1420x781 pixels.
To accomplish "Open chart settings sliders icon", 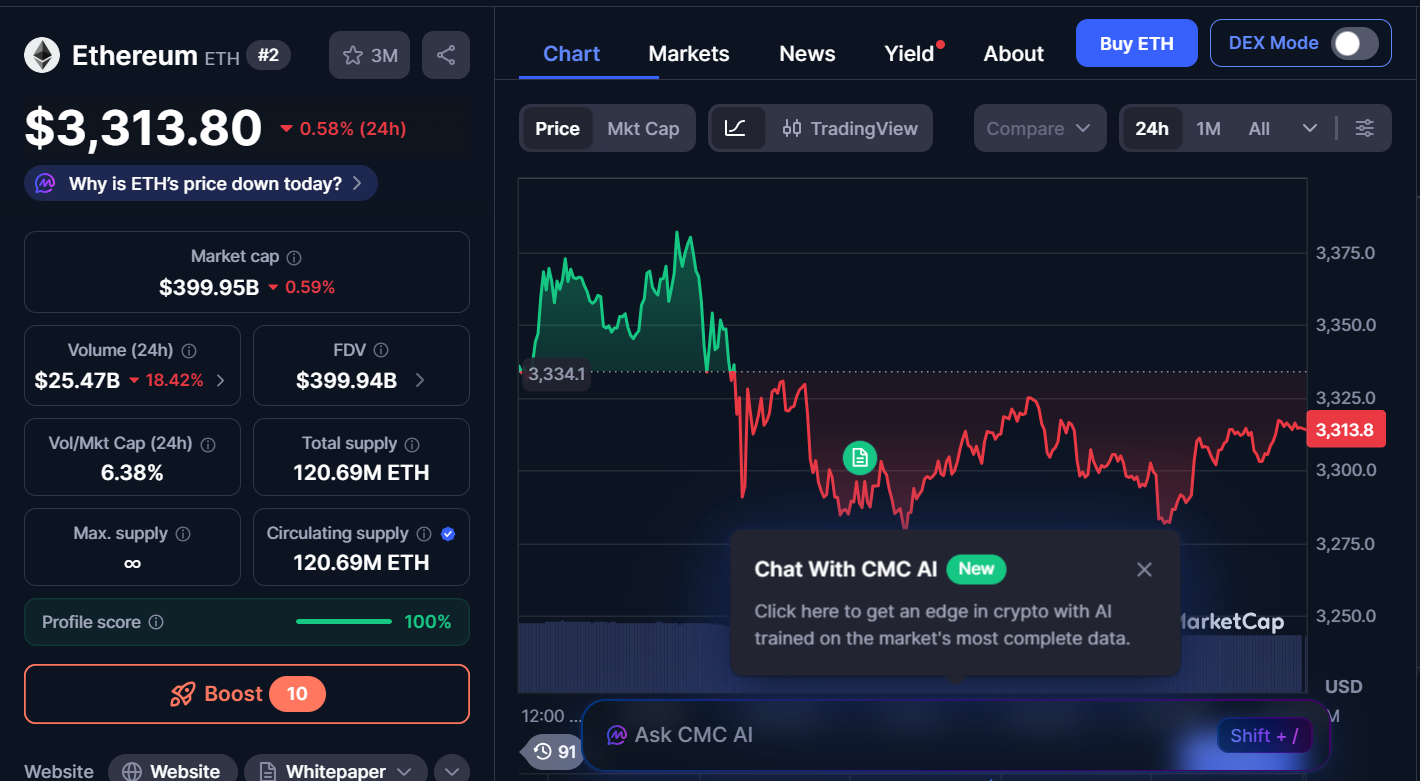I will [1364, 128].
